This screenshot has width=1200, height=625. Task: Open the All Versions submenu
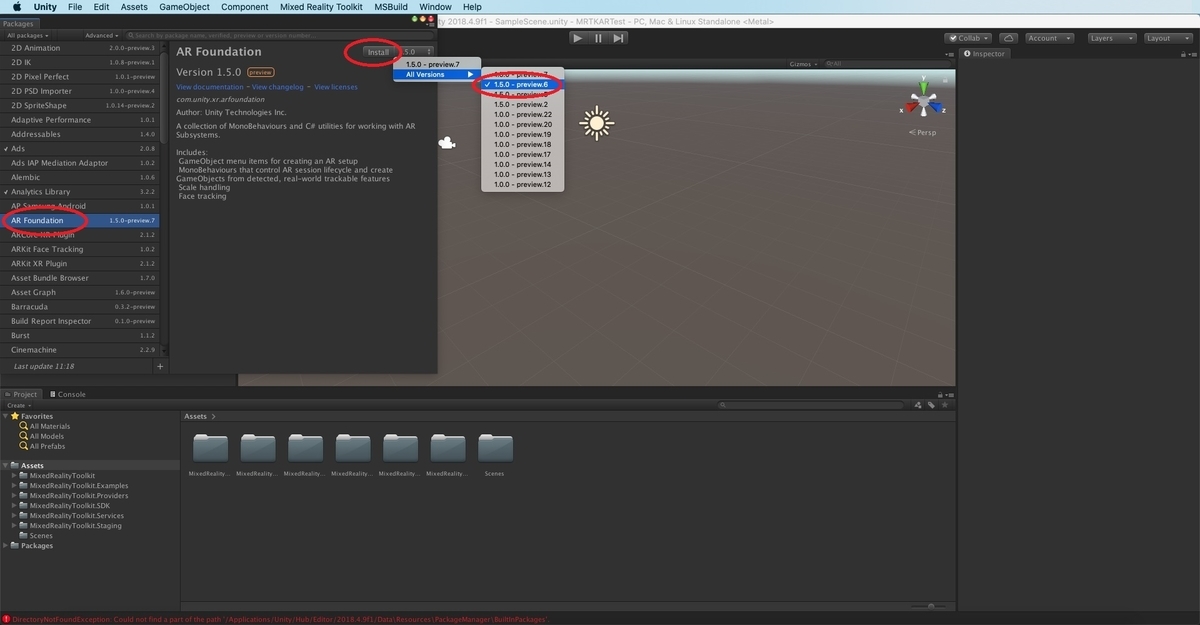tap(438, 74)
